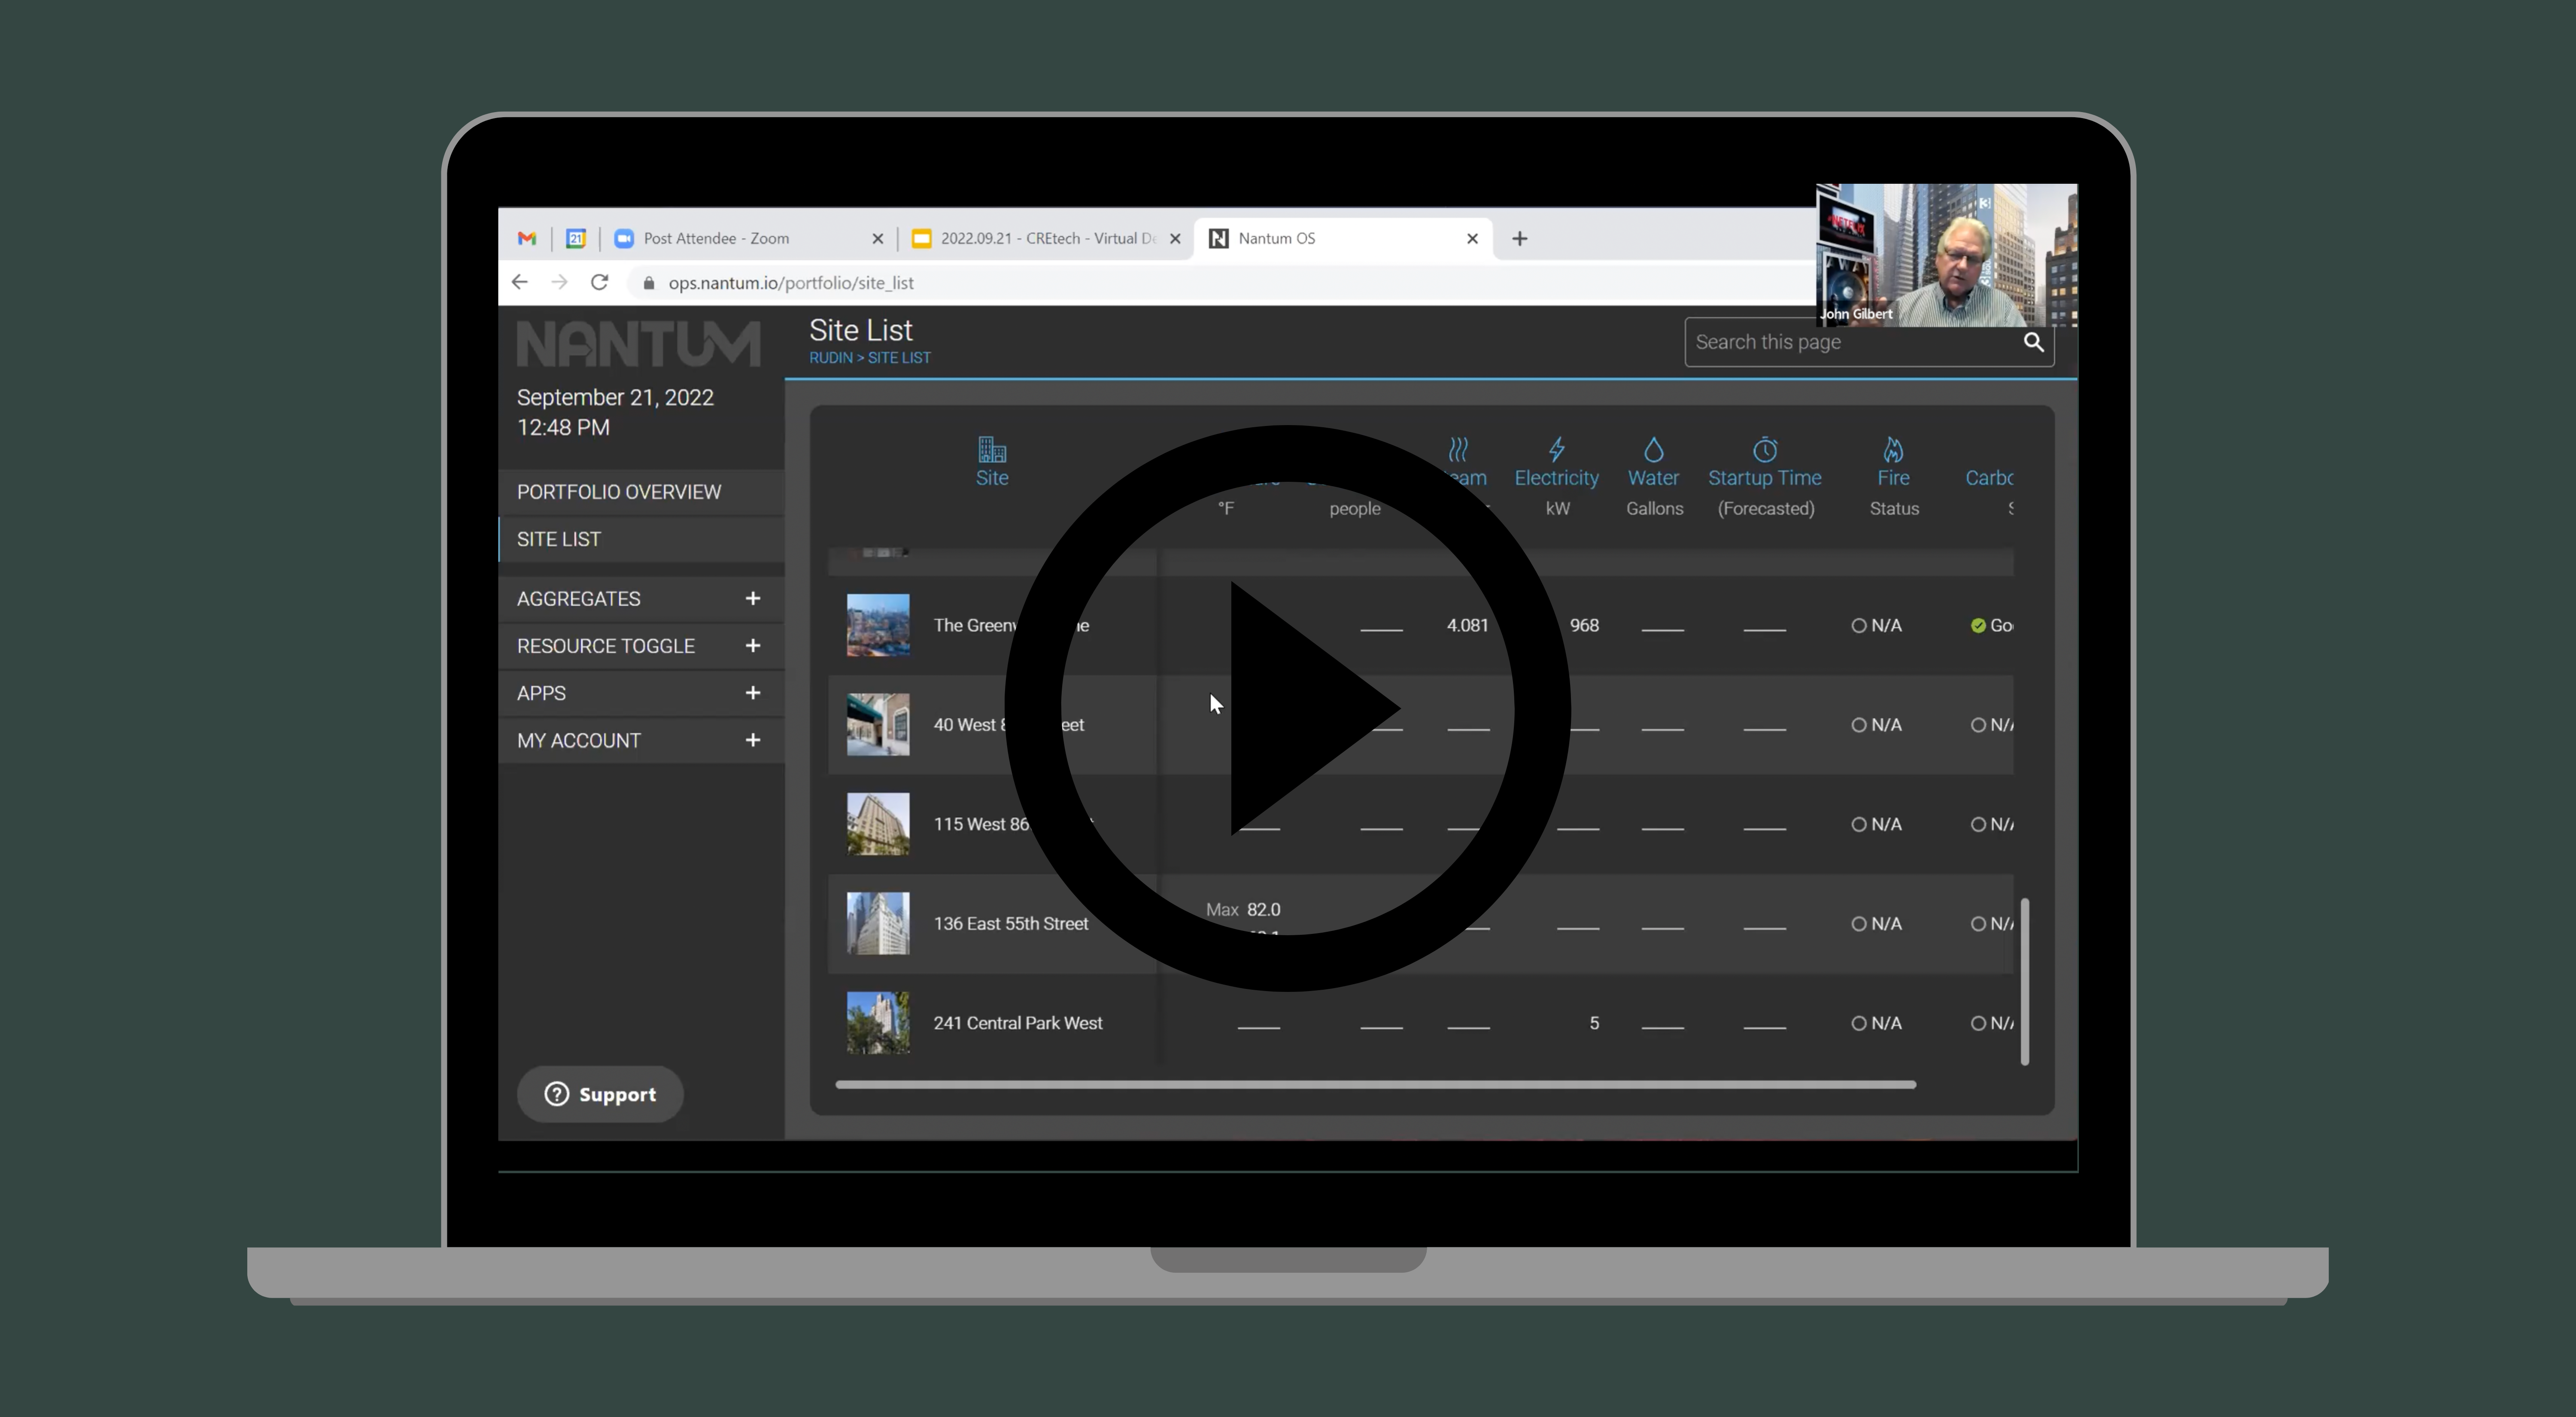Switch to the SITE LIST sidebar item

click(559, 538)
